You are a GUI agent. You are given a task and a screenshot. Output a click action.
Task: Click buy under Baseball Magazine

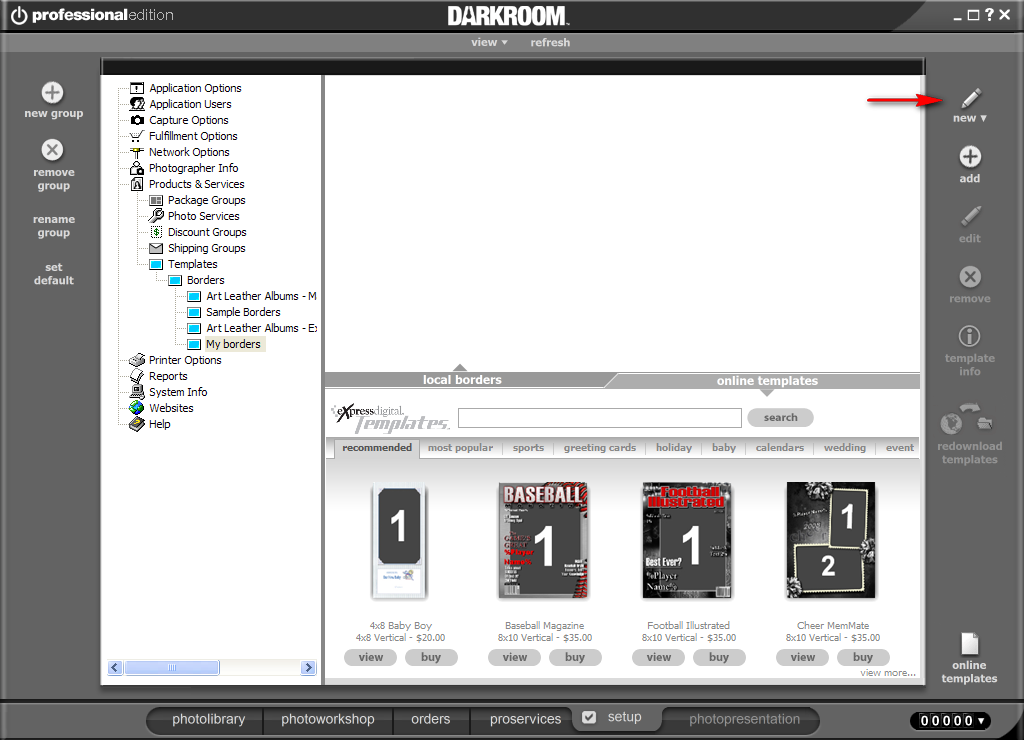coord(575,657)
